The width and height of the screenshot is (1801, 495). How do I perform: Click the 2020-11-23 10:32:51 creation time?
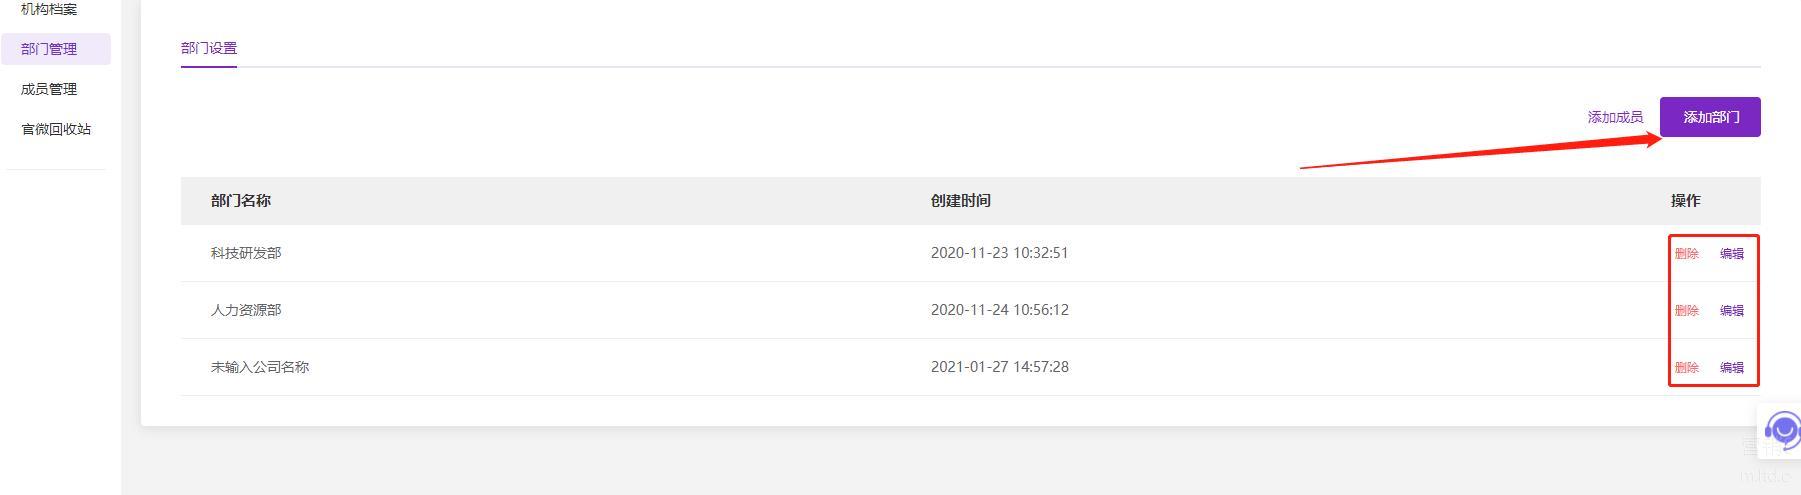pyautogui.click(x=999, y=253)
